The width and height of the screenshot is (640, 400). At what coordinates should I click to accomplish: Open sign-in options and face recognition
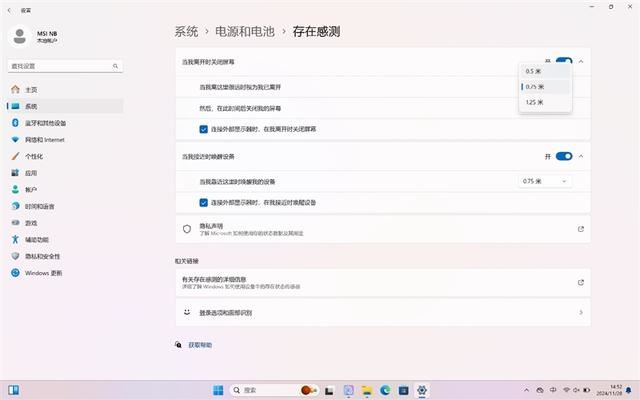point(383,313)
